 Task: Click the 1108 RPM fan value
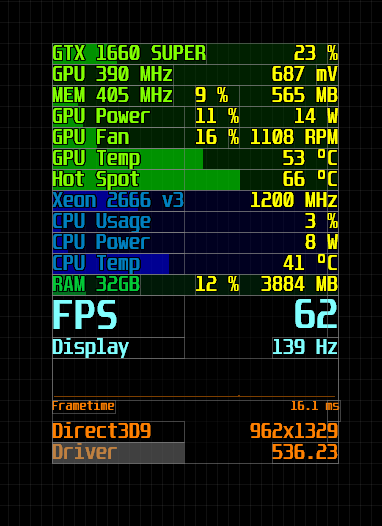[294, 137]
